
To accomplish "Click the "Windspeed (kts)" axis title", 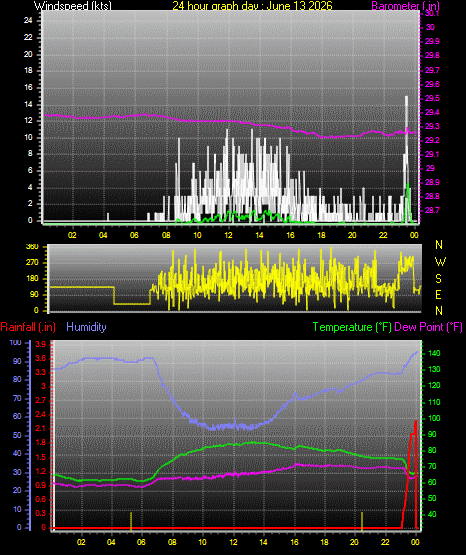I will (x=73, y=6).
